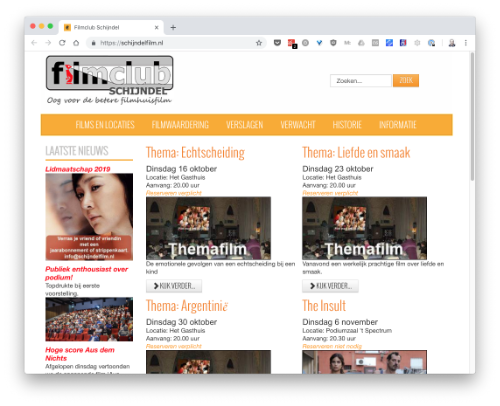Click Kijk verder under Liefde en smaak
The height and width of the screenshot is (406, 500).
pos(330,286)
